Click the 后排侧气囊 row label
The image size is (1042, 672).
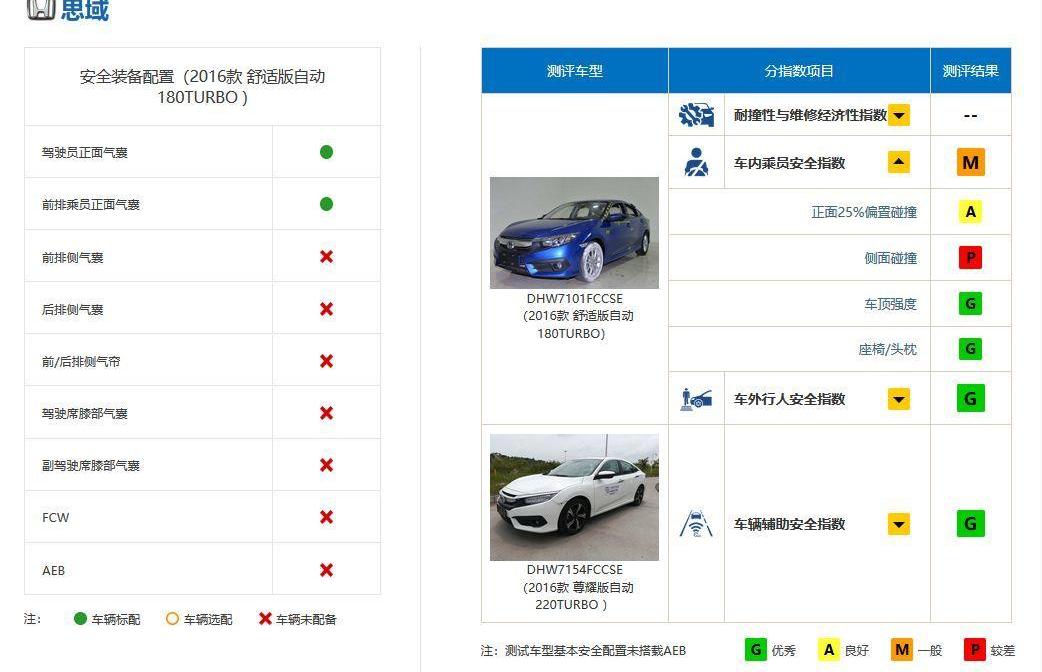pos(72,309)
